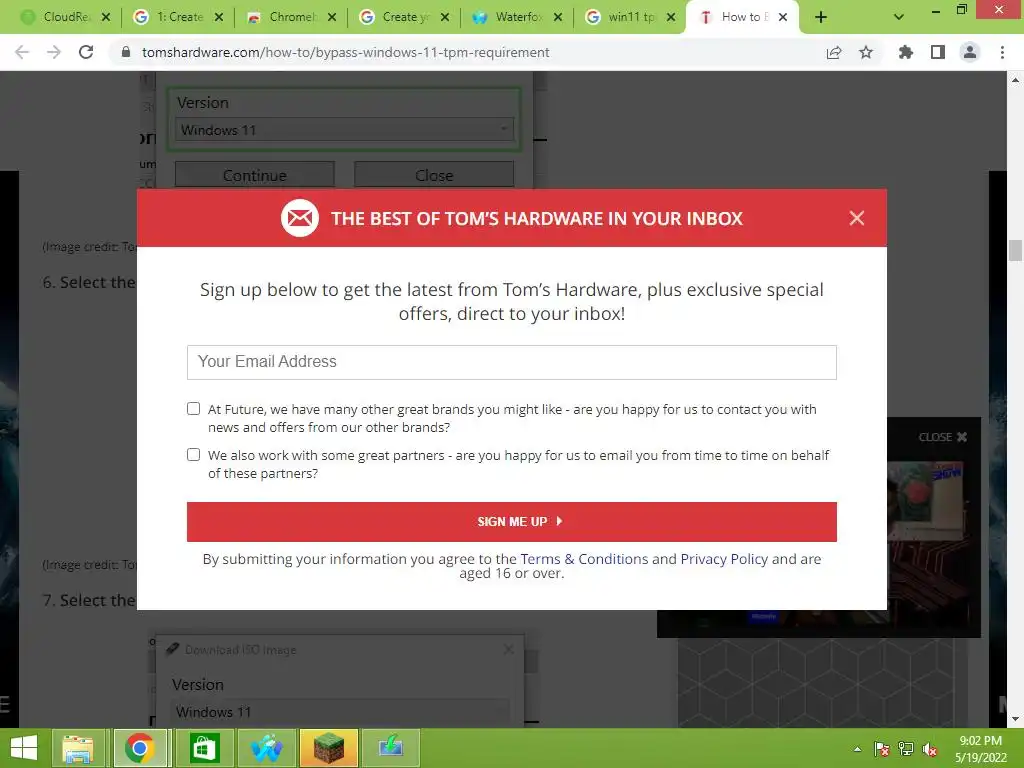The width and height of the screenshot is (1024, 768).
Task: View site info via padlock icon
Action: click(x=126, y=52)
